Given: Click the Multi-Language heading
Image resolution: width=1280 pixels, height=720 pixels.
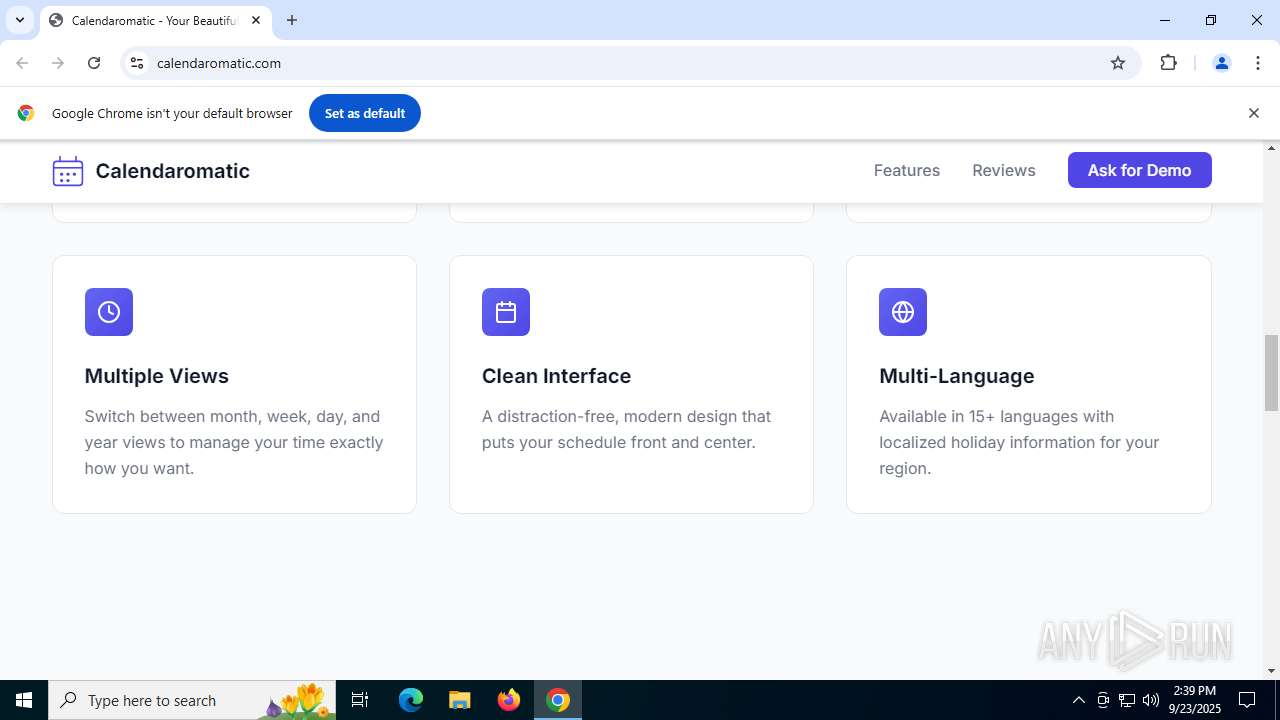Looking at the screenshot, I should coord(957,376).
